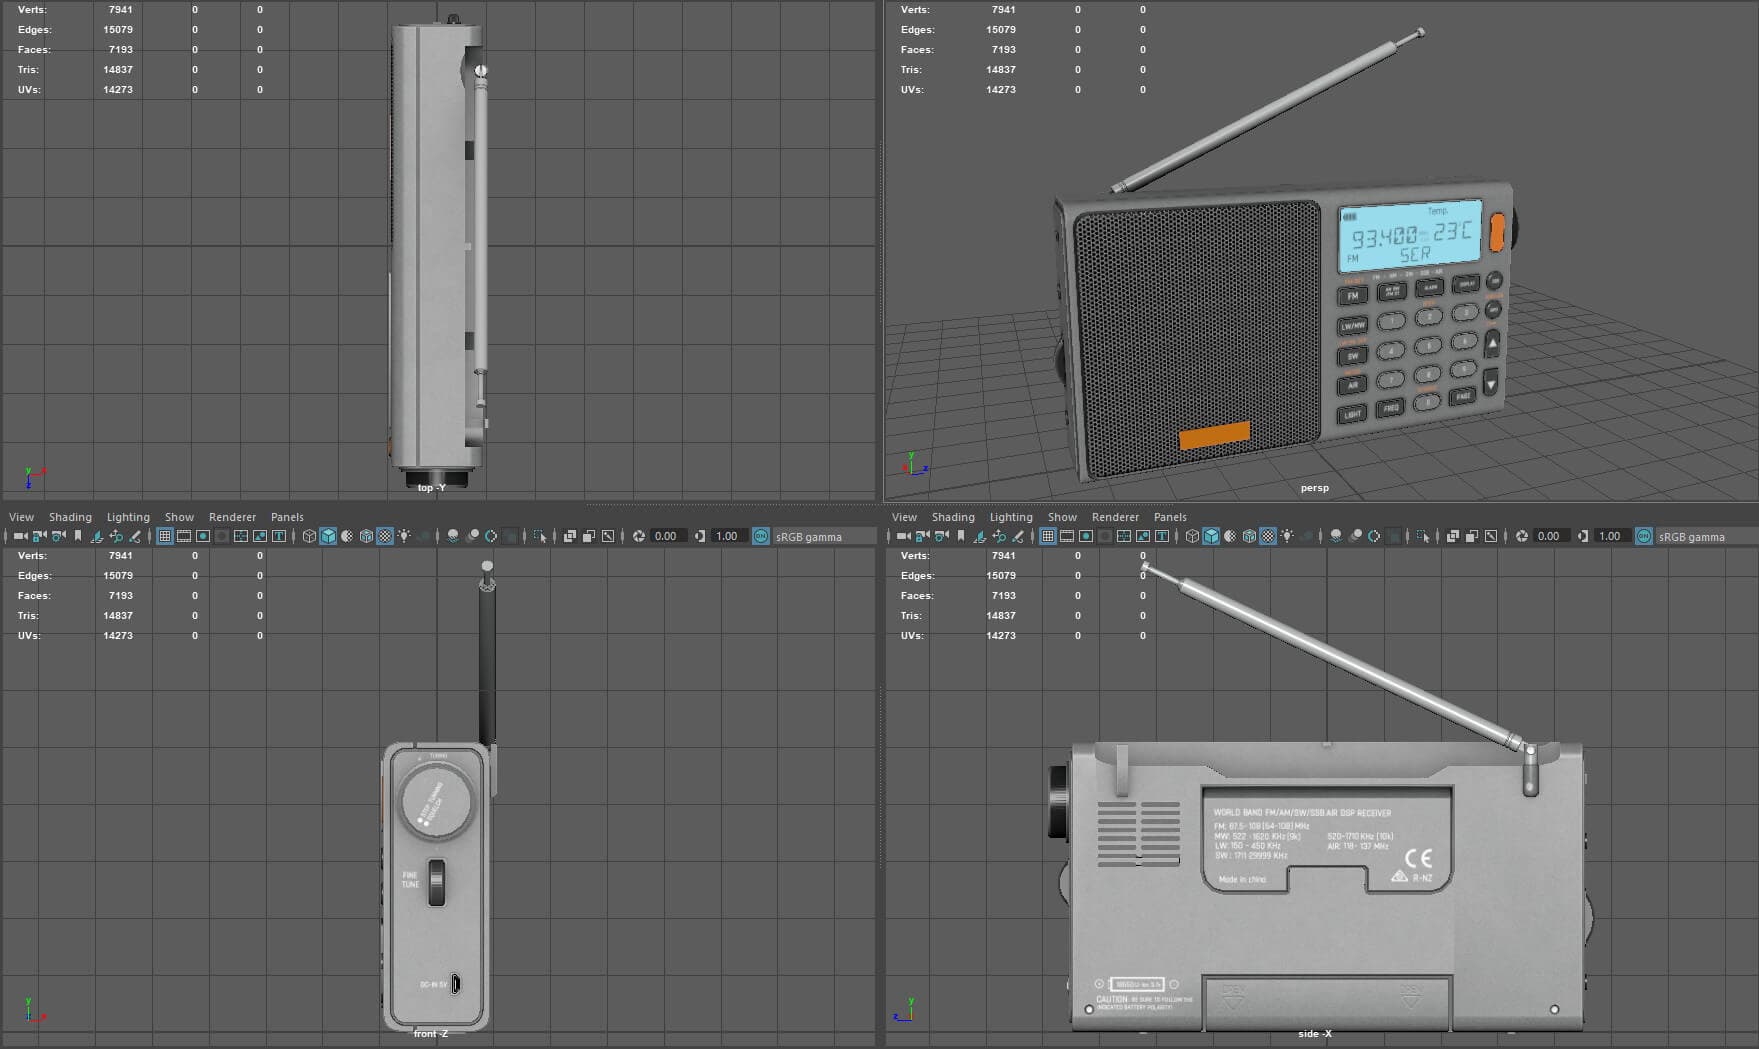
Task: Open the View menu of the side-view panel
Action: [904, 517]
